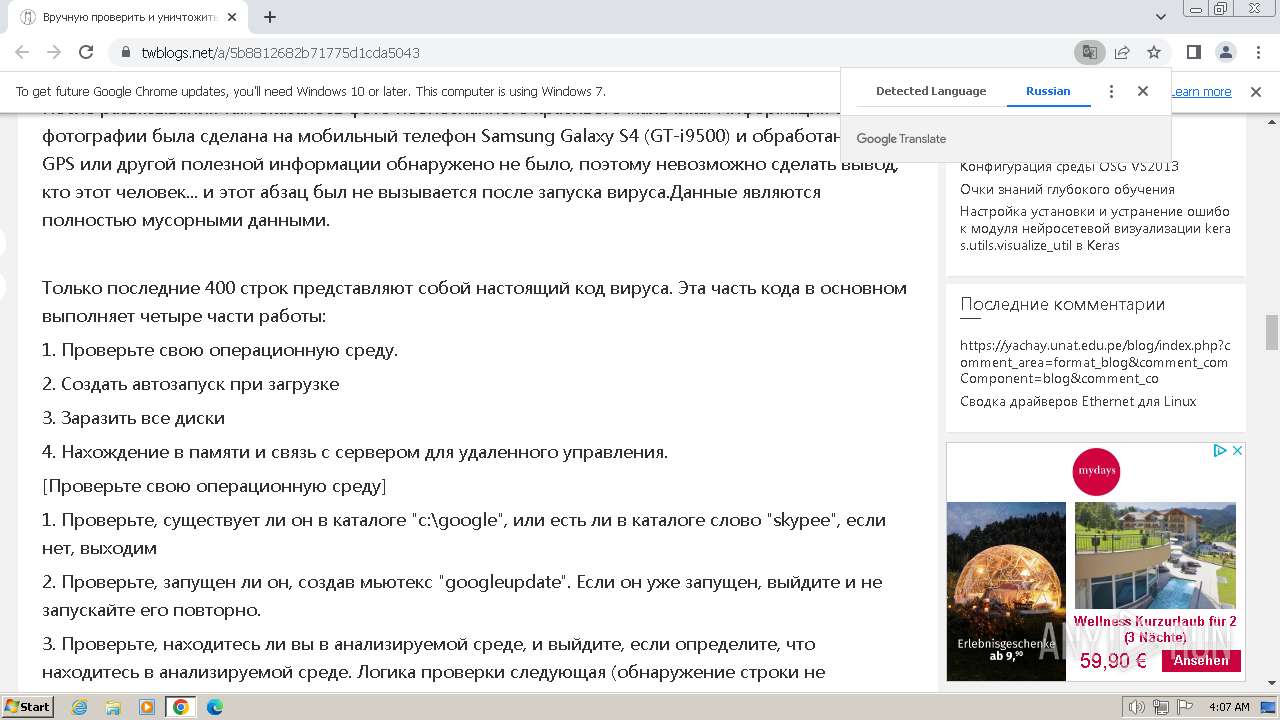Click the Google Translate icon in address bar
This screenshot has height=720, width=1280.
[x=1088, y=52]
